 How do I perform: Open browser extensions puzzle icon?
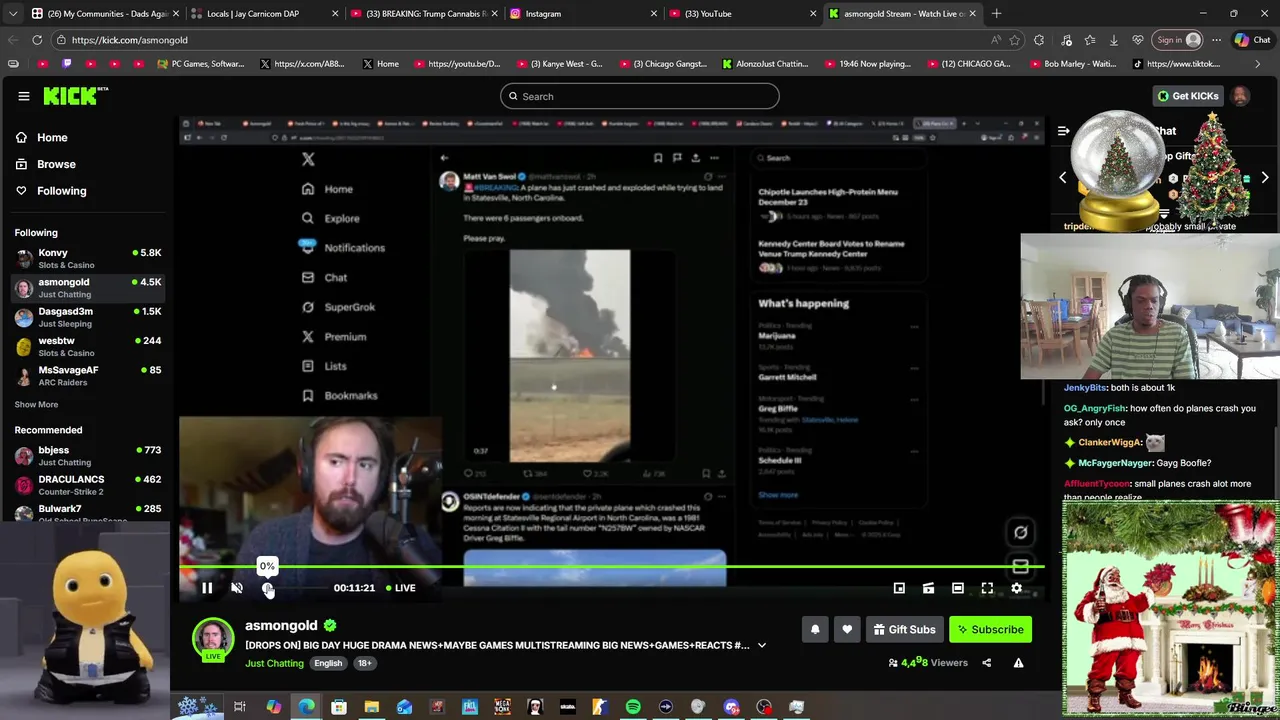[x=1039, y=40]
